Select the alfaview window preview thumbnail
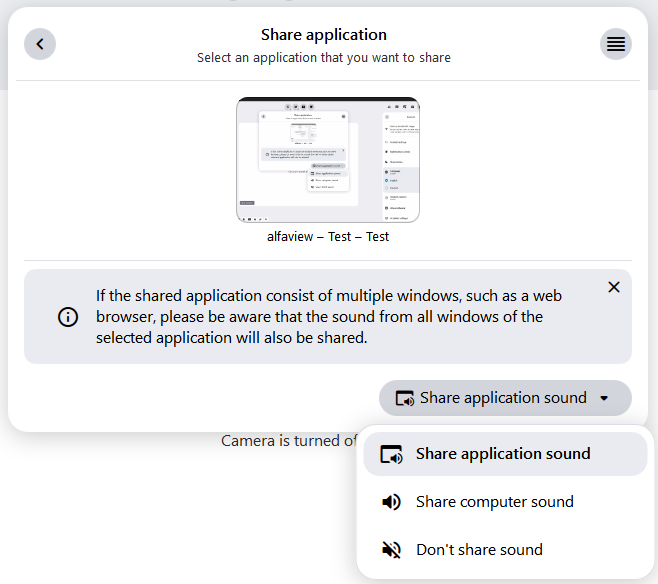The width and height of the screenshot is (658, 584). tap(328, 160)
